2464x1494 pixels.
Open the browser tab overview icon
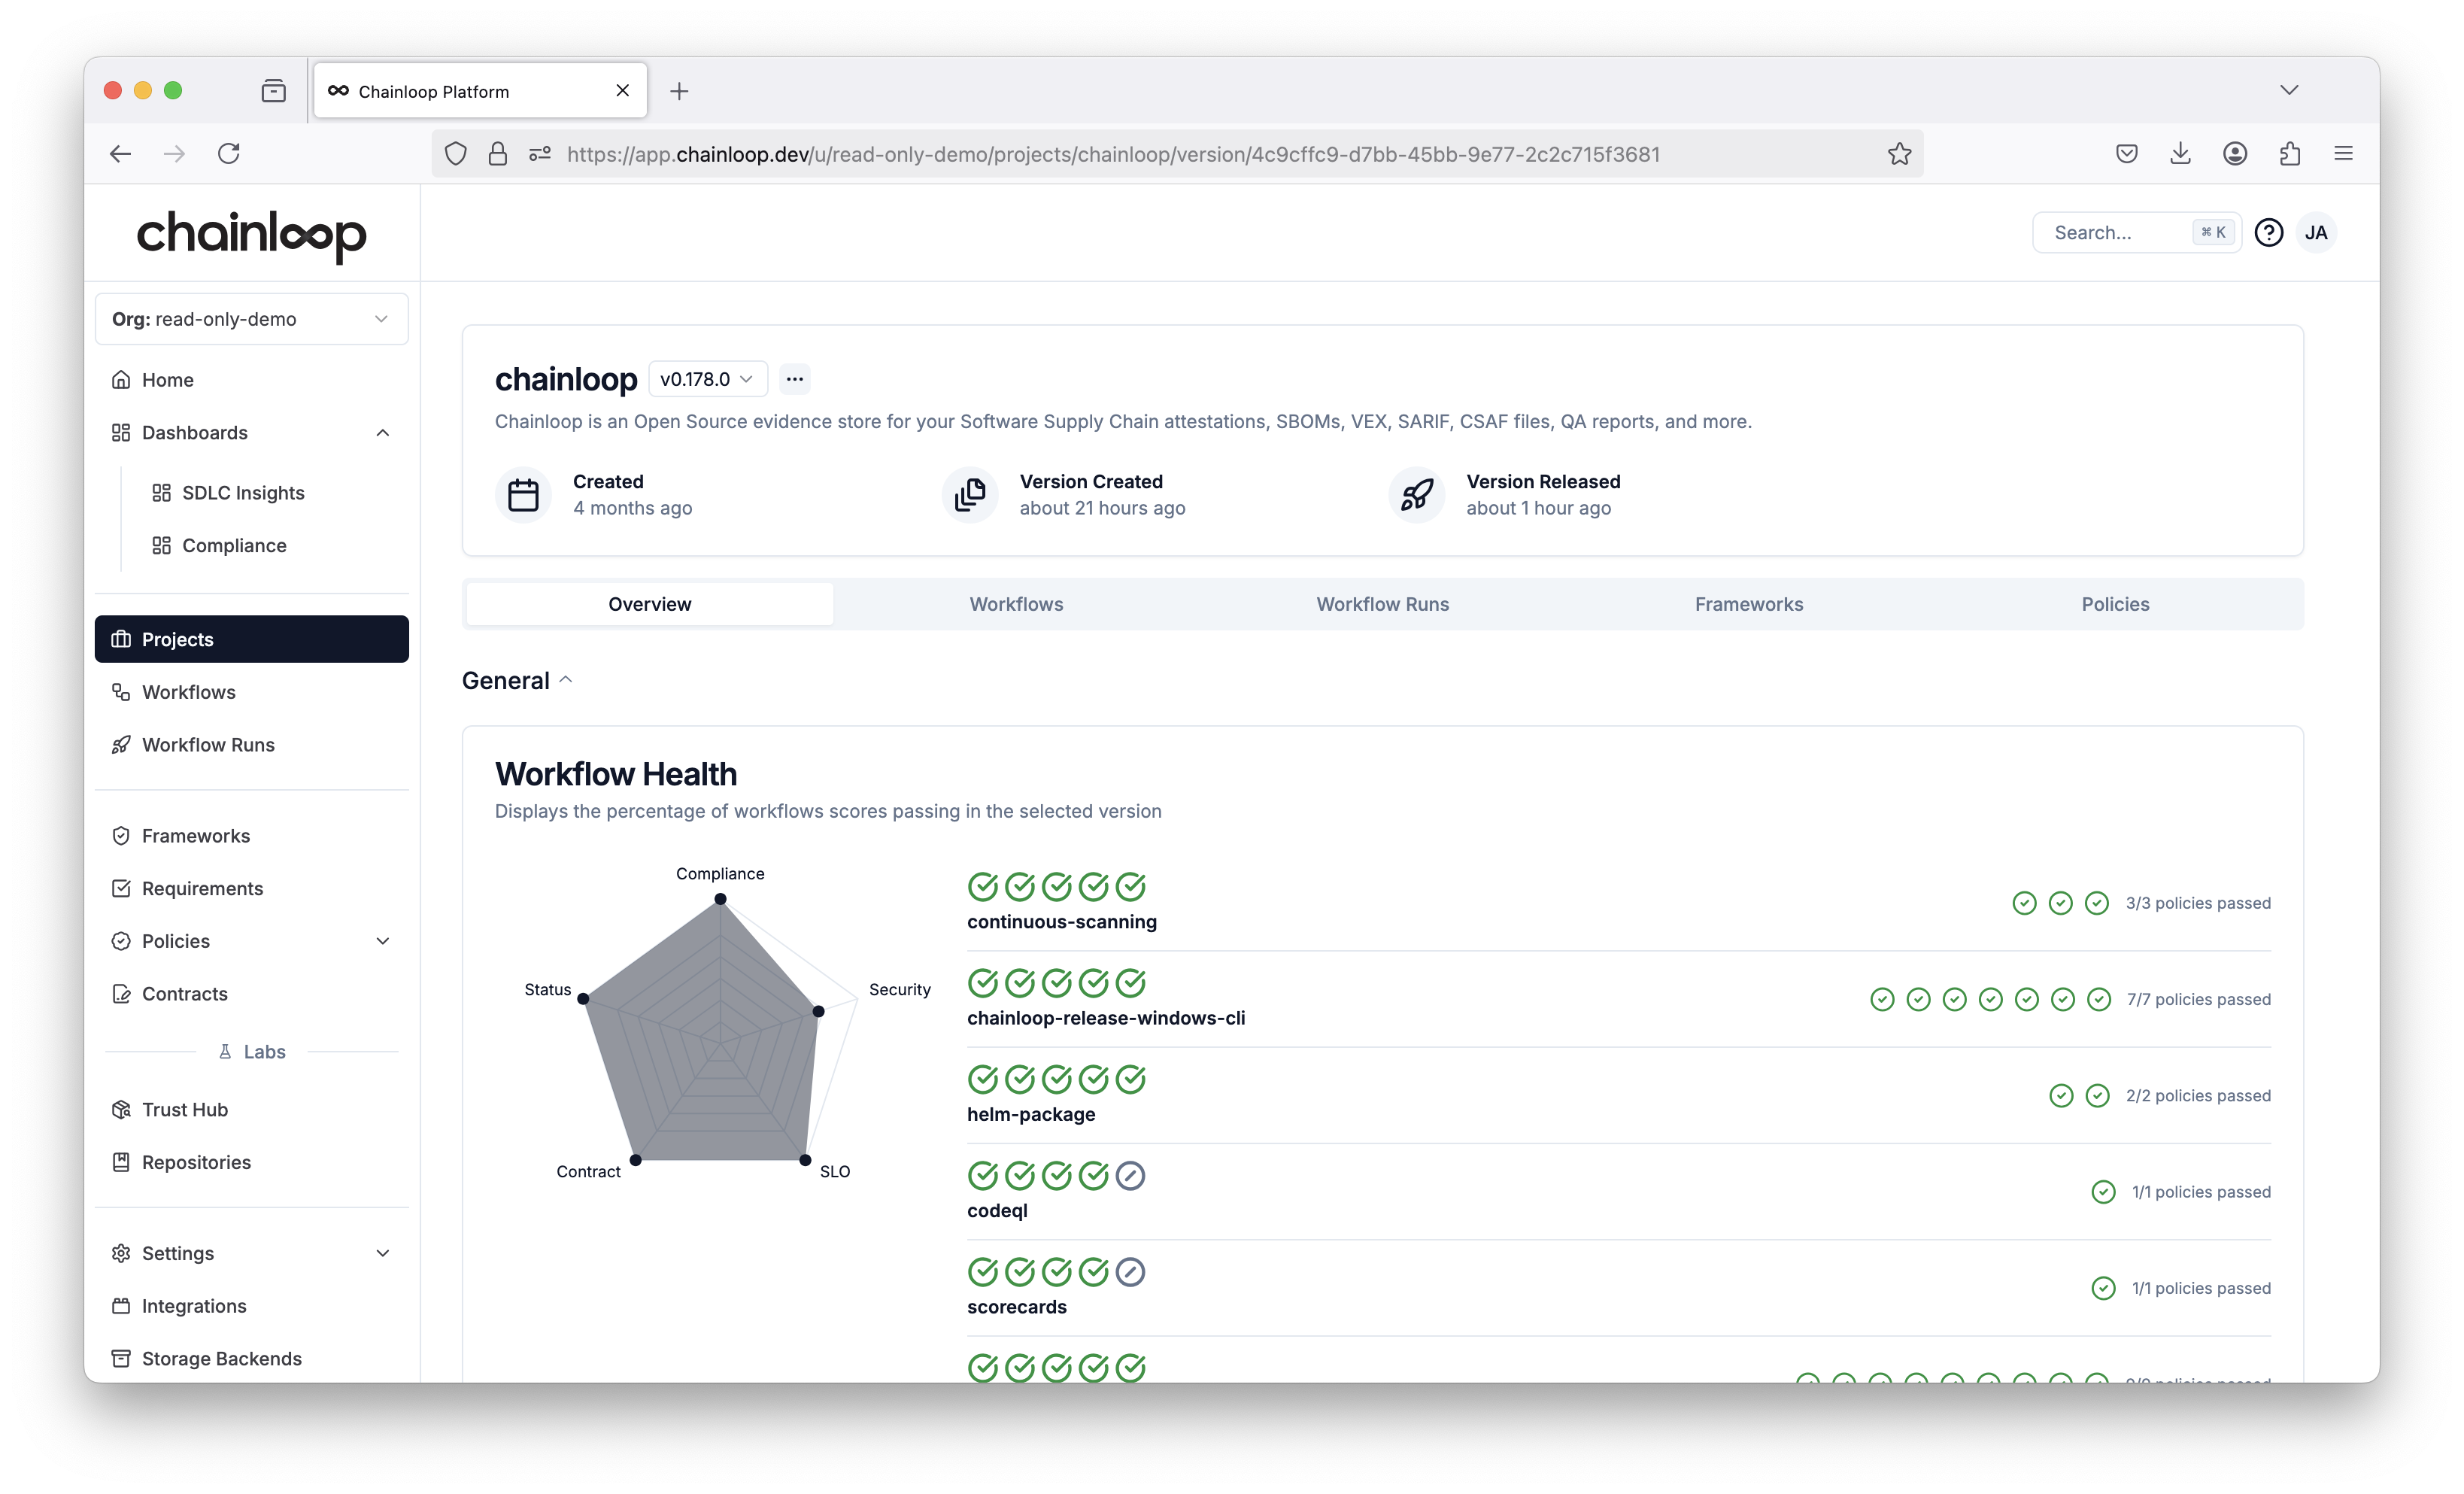click(273, 91)
